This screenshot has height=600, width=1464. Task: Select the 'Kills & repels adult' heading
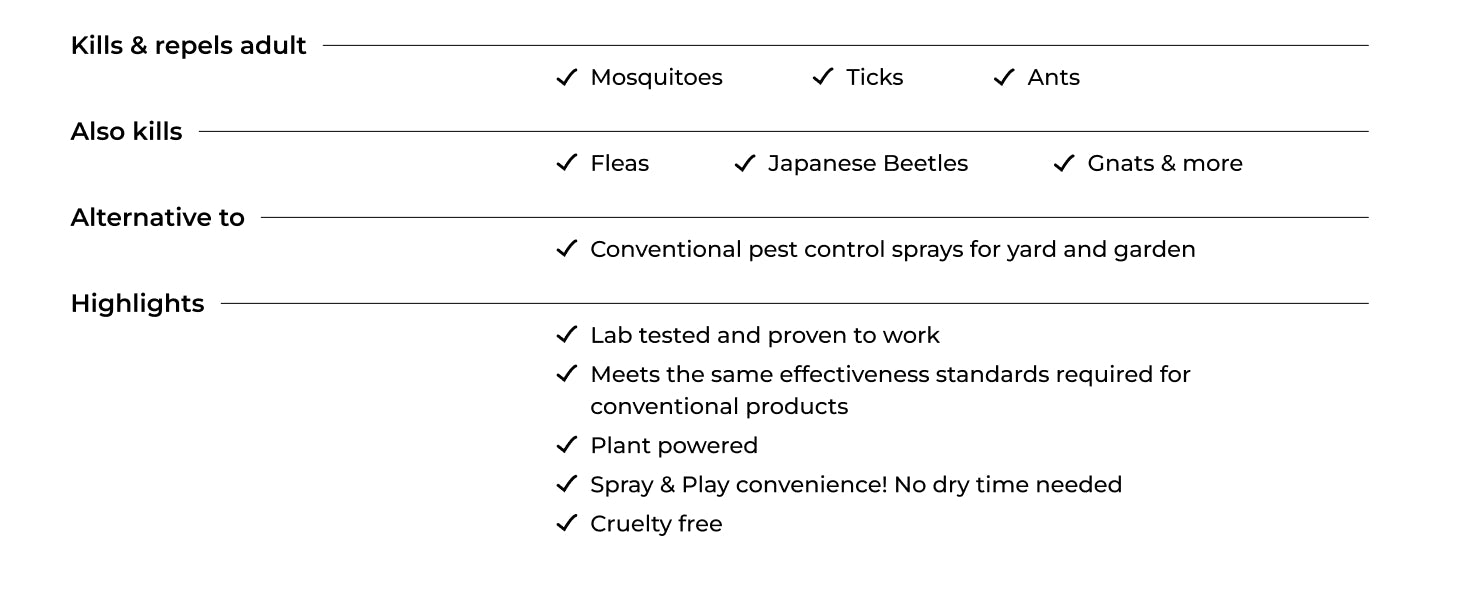[x=188, y=46]
